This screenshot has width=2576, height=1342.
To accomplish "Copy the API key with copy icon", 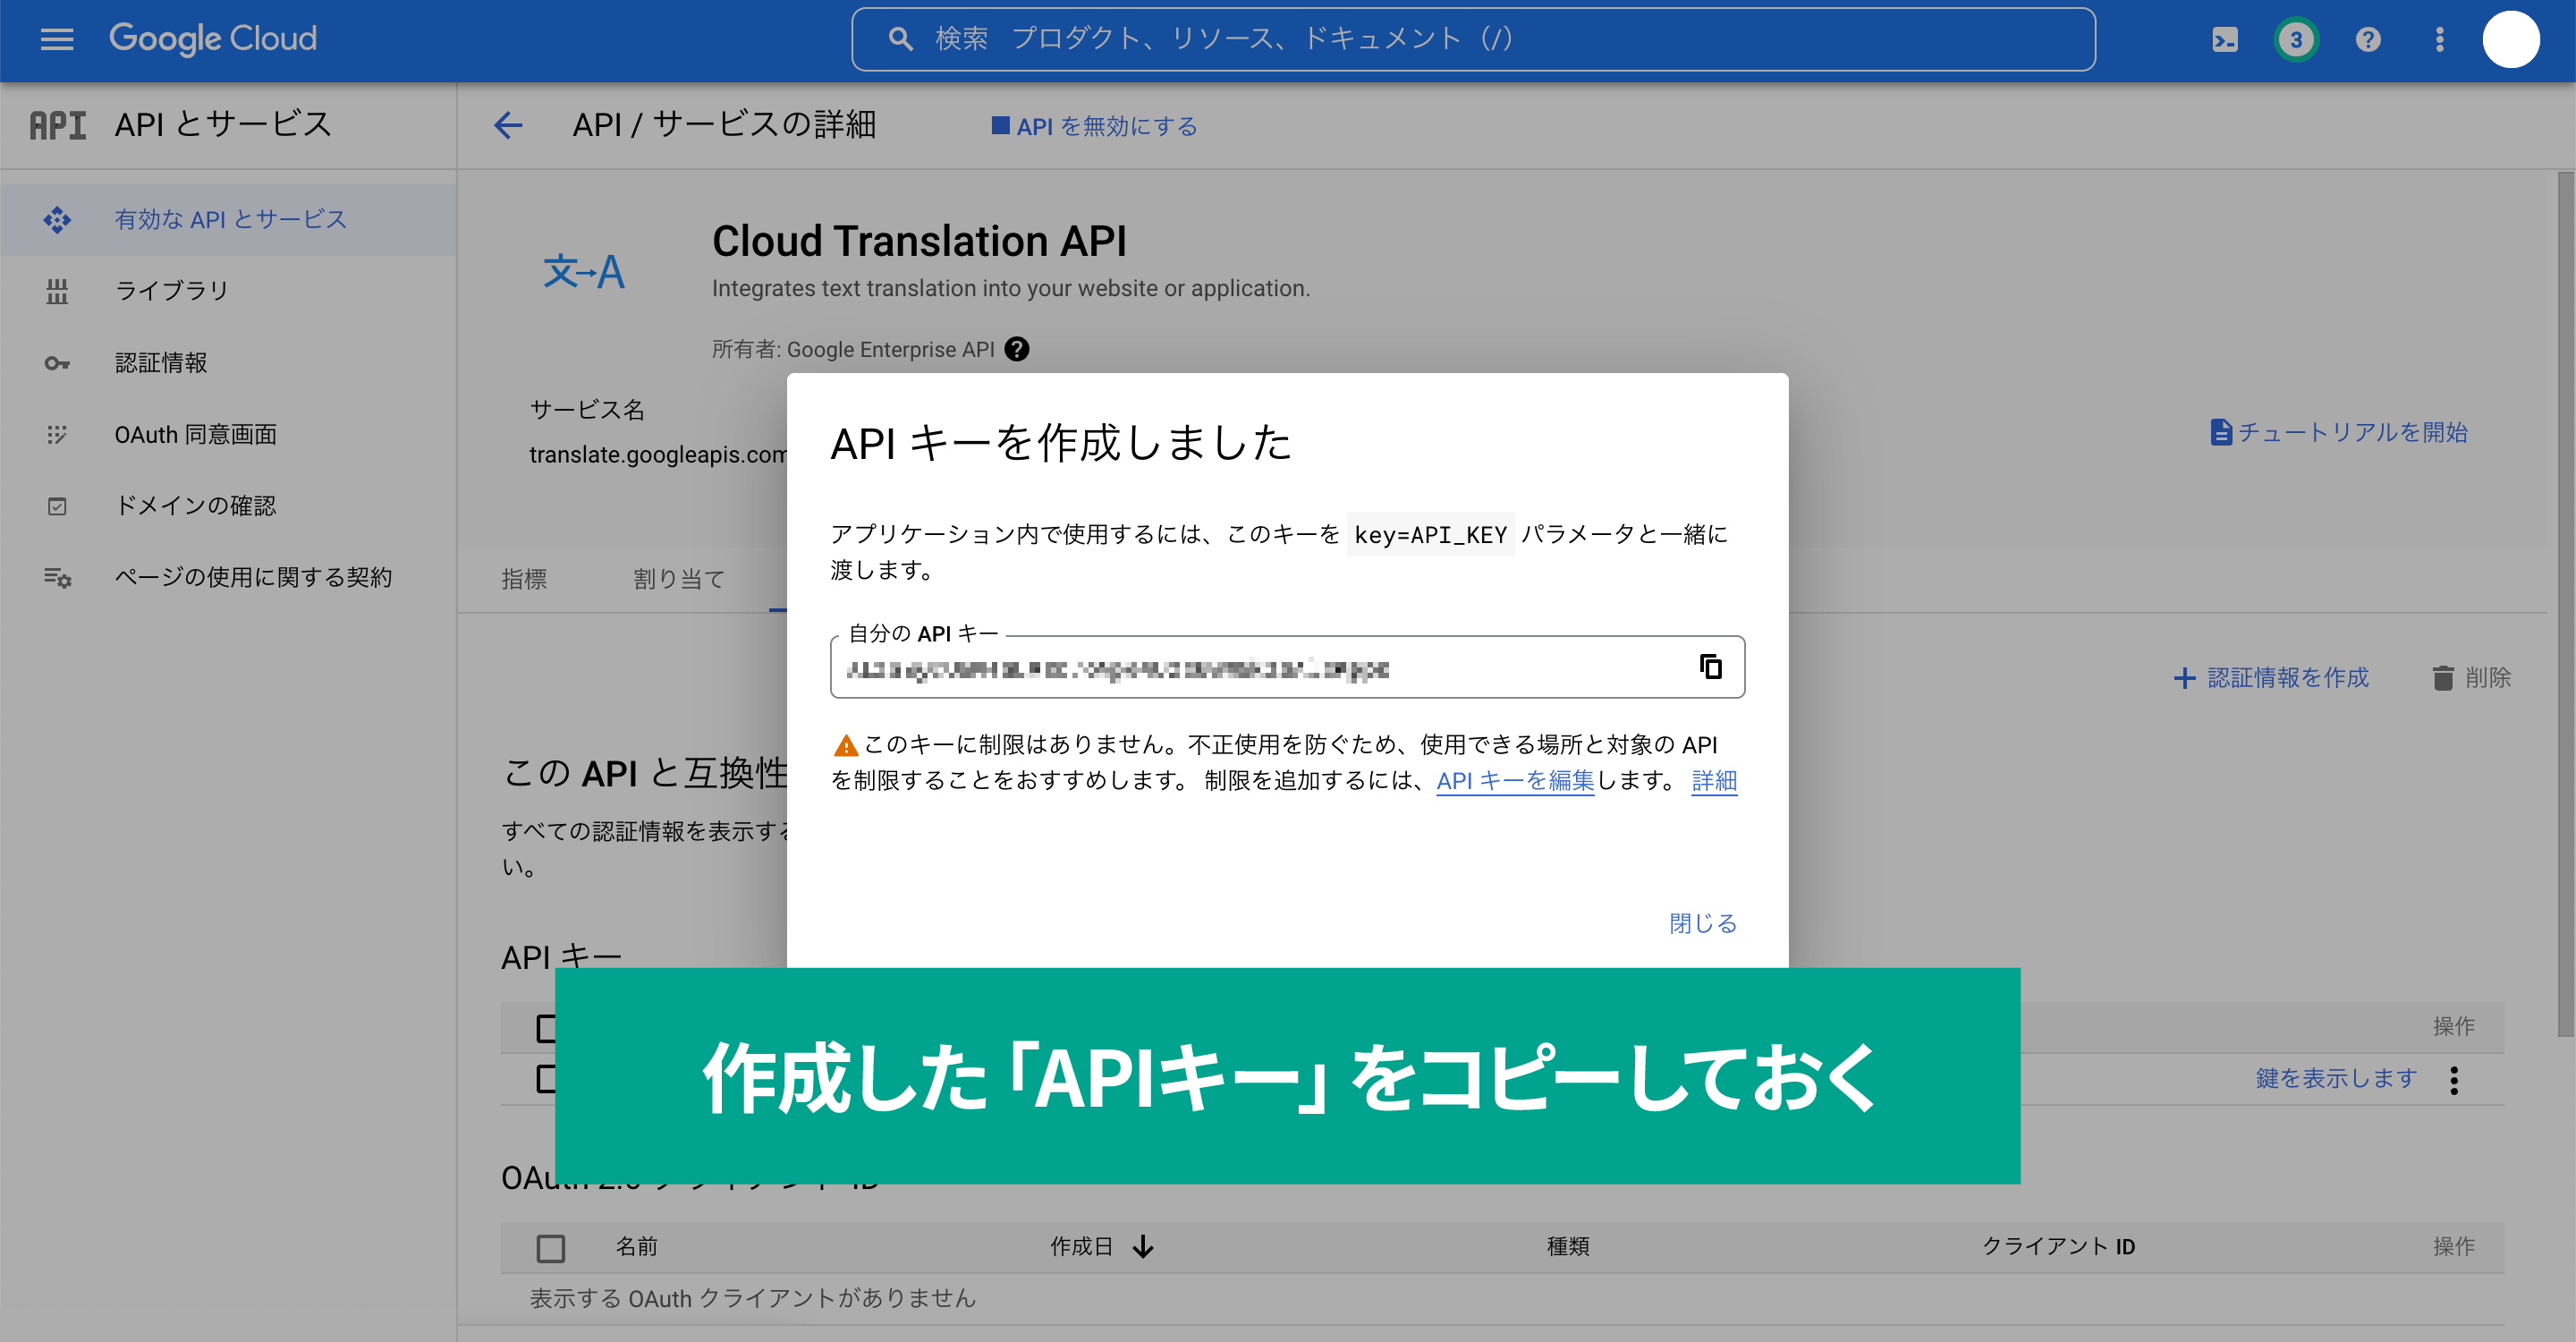I will [1711, 666].
